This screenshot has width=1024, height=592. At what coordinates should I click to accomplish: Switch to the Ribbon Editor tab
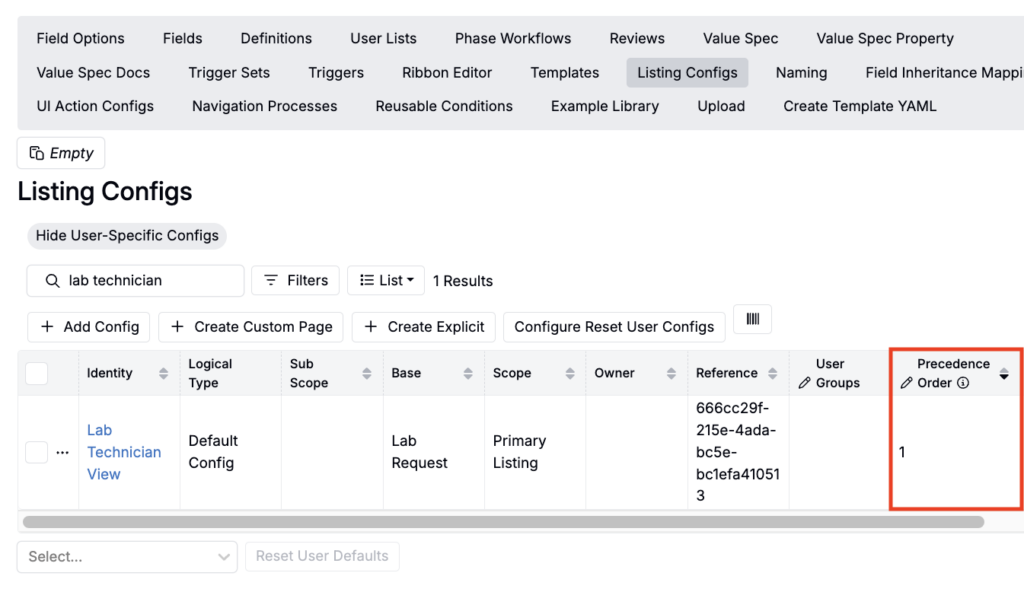447,72
